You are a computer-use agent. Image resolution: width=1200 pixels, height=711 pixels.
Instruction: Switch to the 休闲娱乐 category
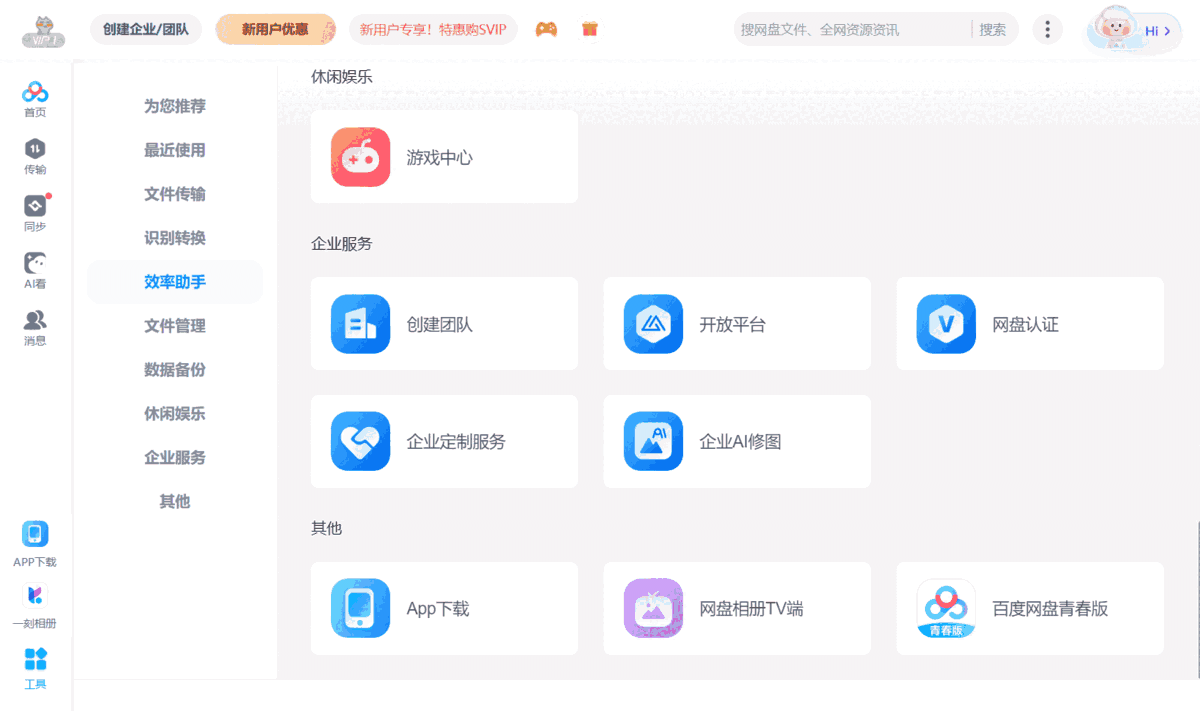174,413
